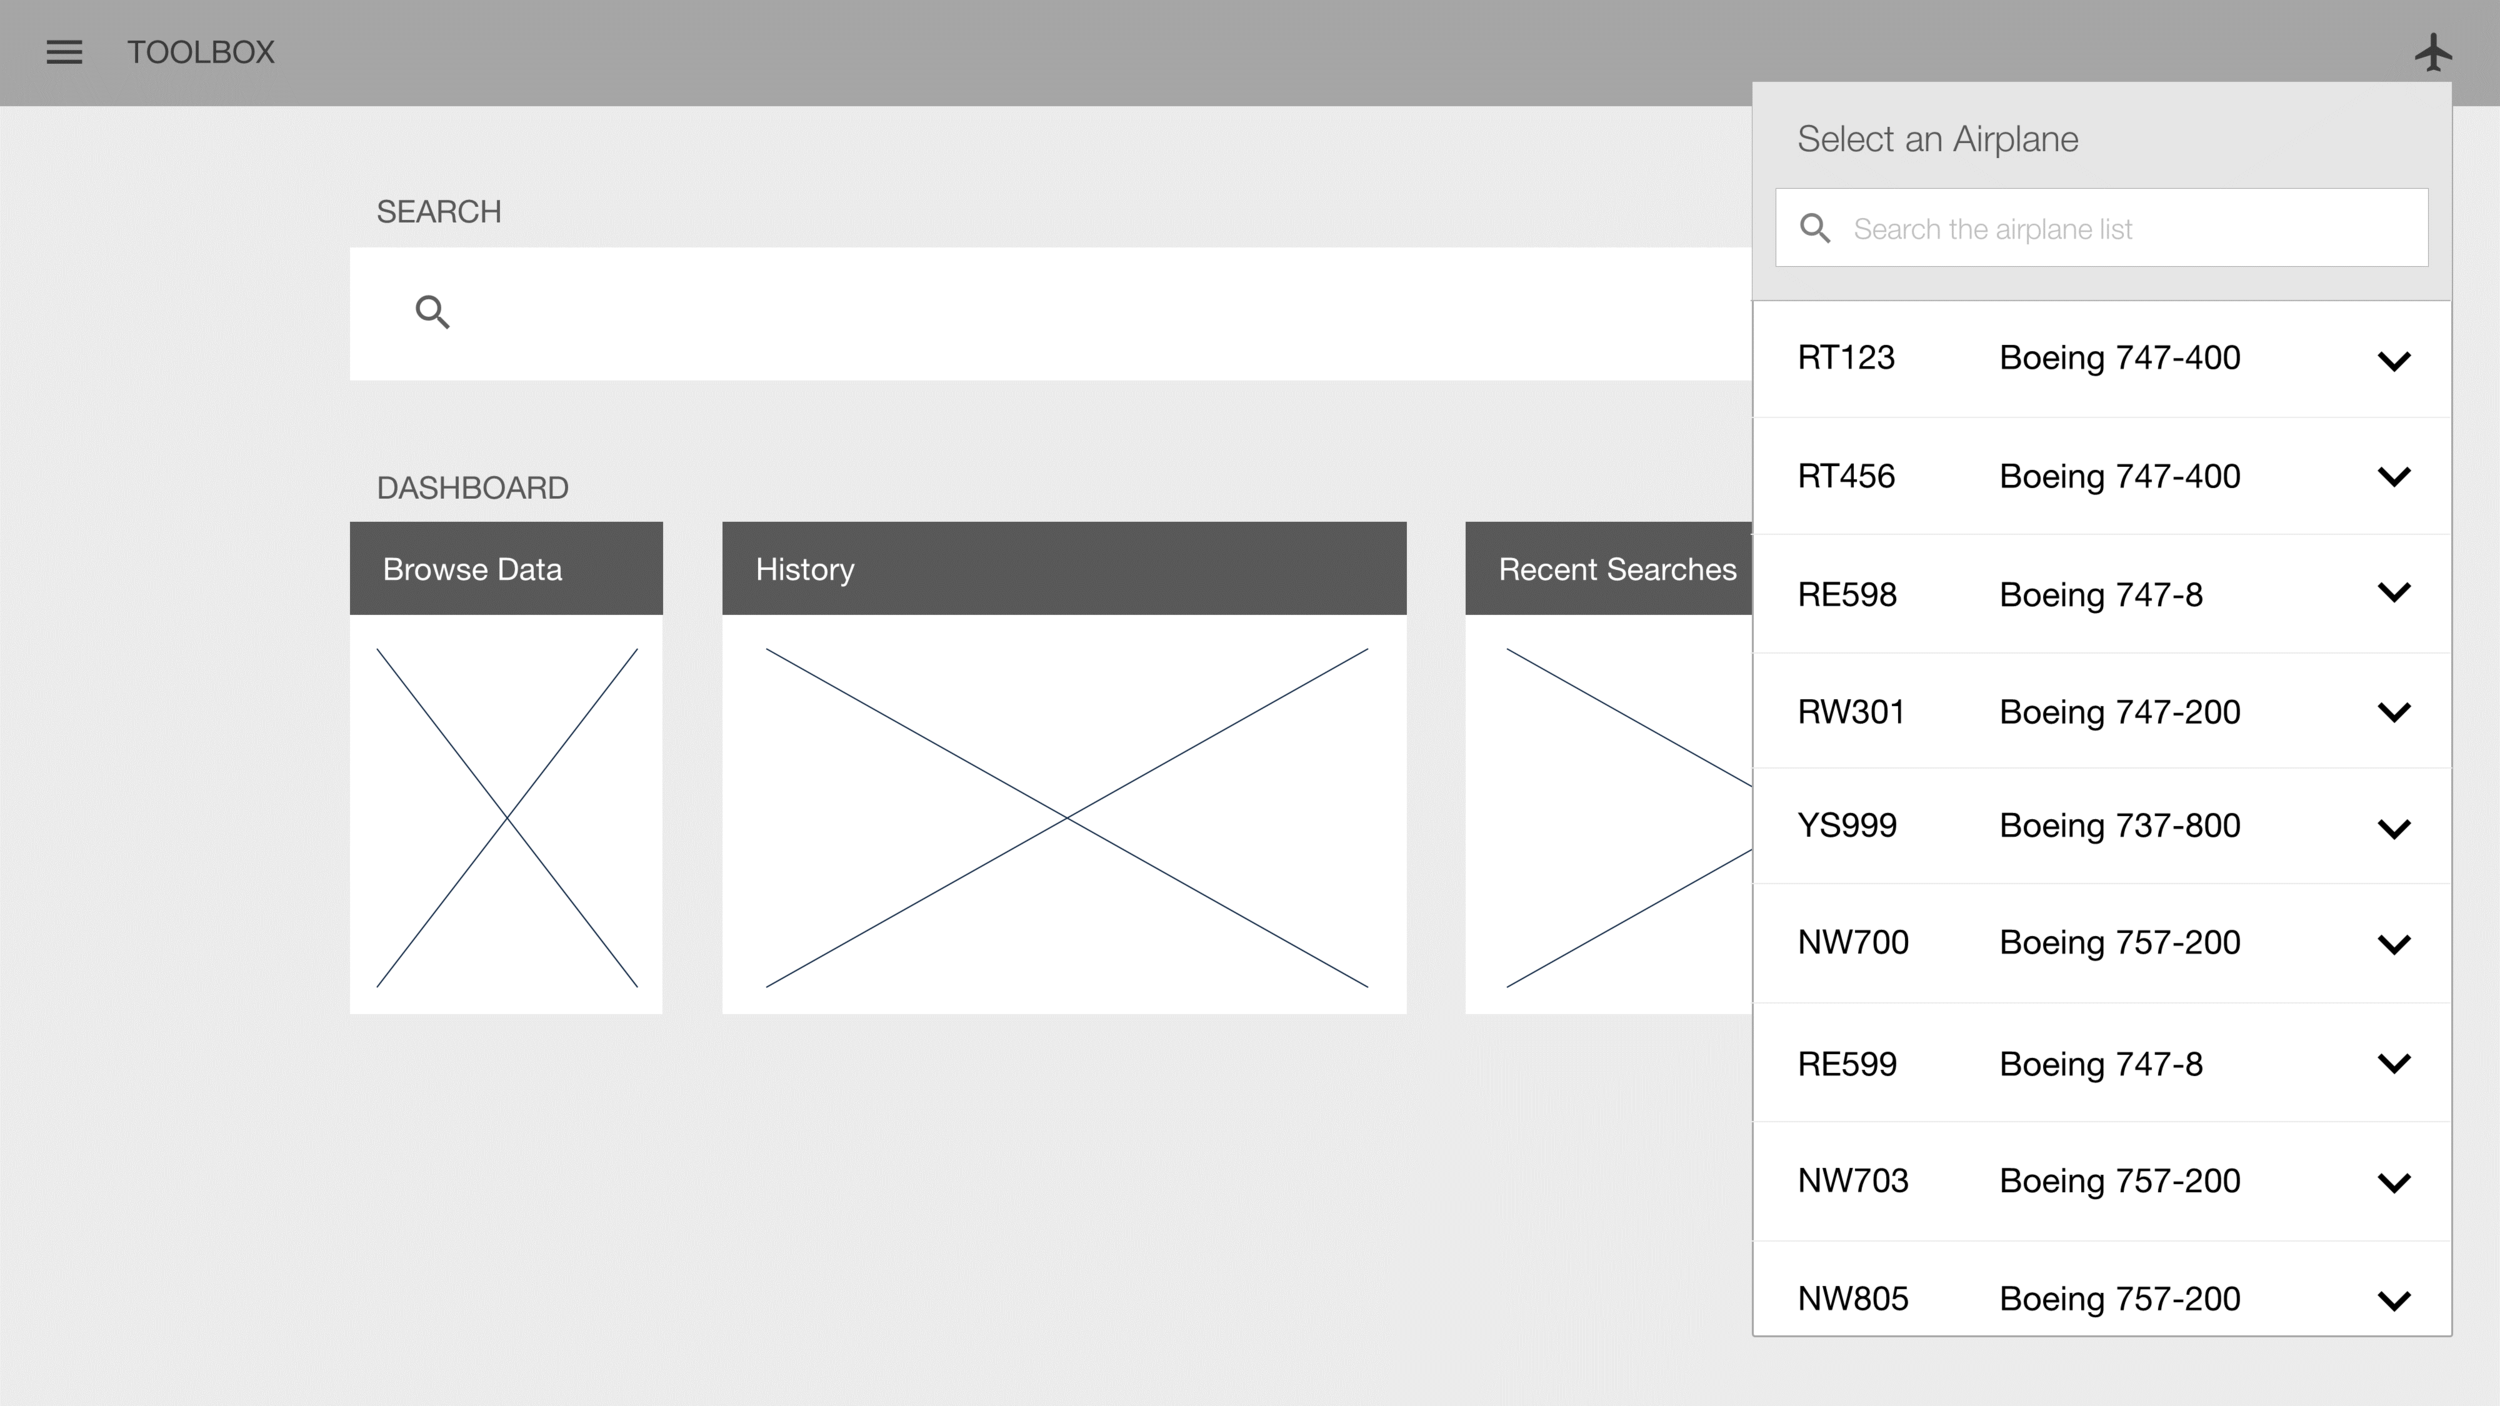Expand the YS999 chevron
The height and width of the screenshot is (1406, 2500).
coord(2394,829)
